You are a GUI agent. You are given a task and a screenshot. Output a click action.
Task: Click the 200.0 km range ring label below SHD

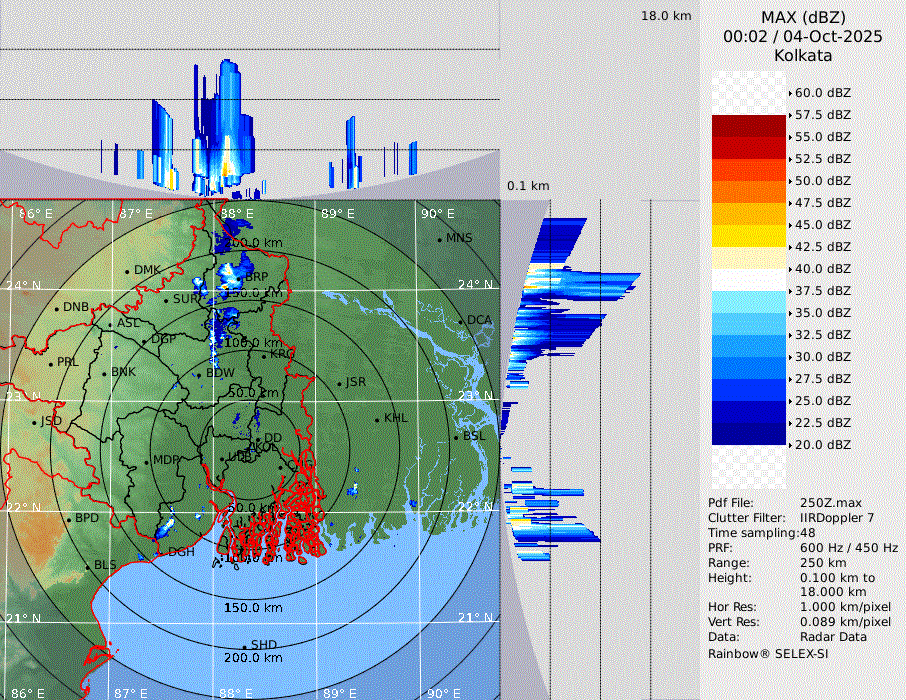[252, 658]
